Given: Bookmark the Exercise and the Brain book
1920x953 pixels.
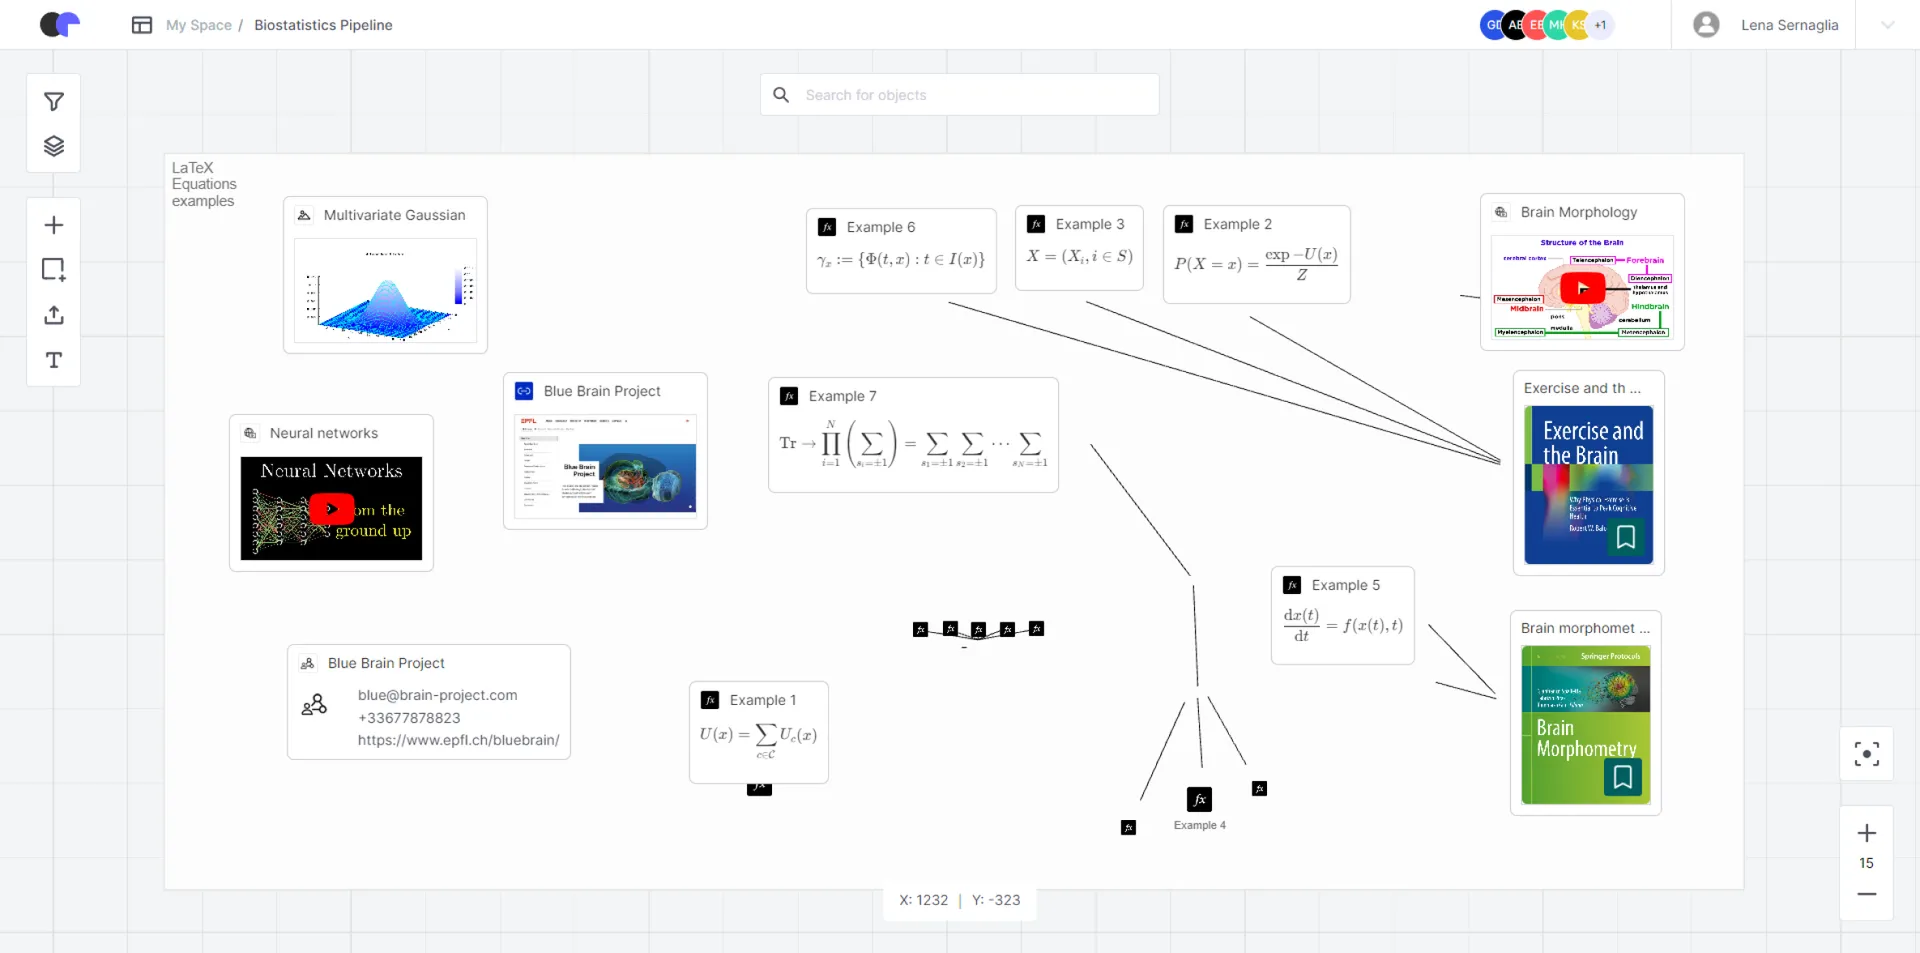Looking at the screenshot, I should tap(1626, 537).
